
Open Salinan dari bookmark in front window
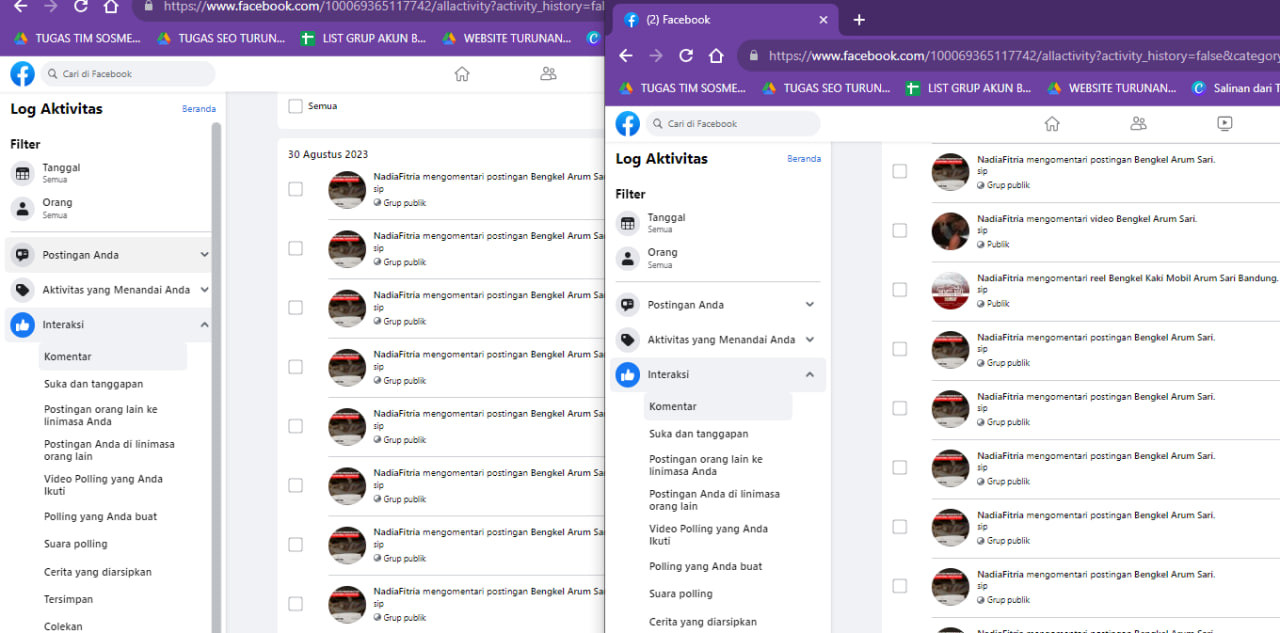click(x=1236, y=88)
